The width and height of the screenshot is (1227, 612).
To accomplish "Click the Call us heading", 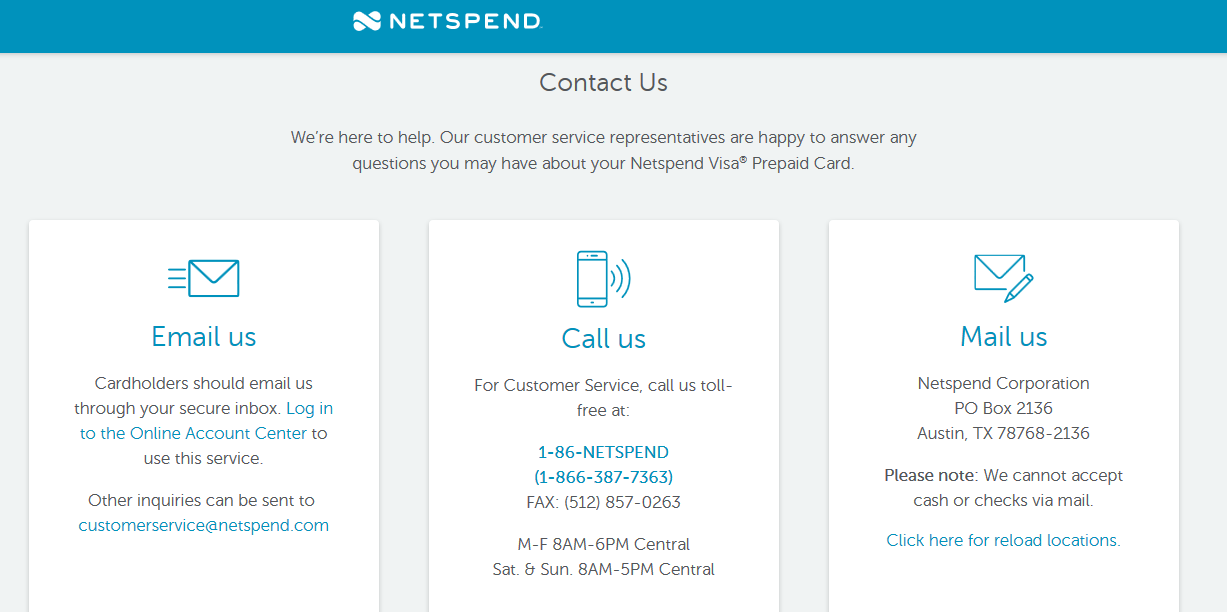I will 604,339.
